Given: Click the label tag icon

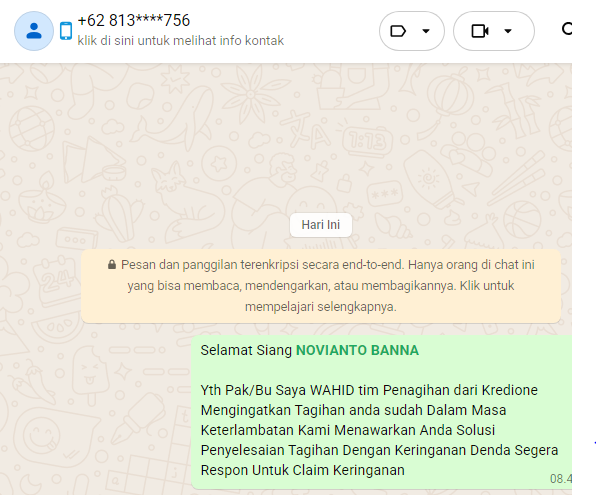Looking at the screenshot, I should pyautogui.click(x=398, y=31).
